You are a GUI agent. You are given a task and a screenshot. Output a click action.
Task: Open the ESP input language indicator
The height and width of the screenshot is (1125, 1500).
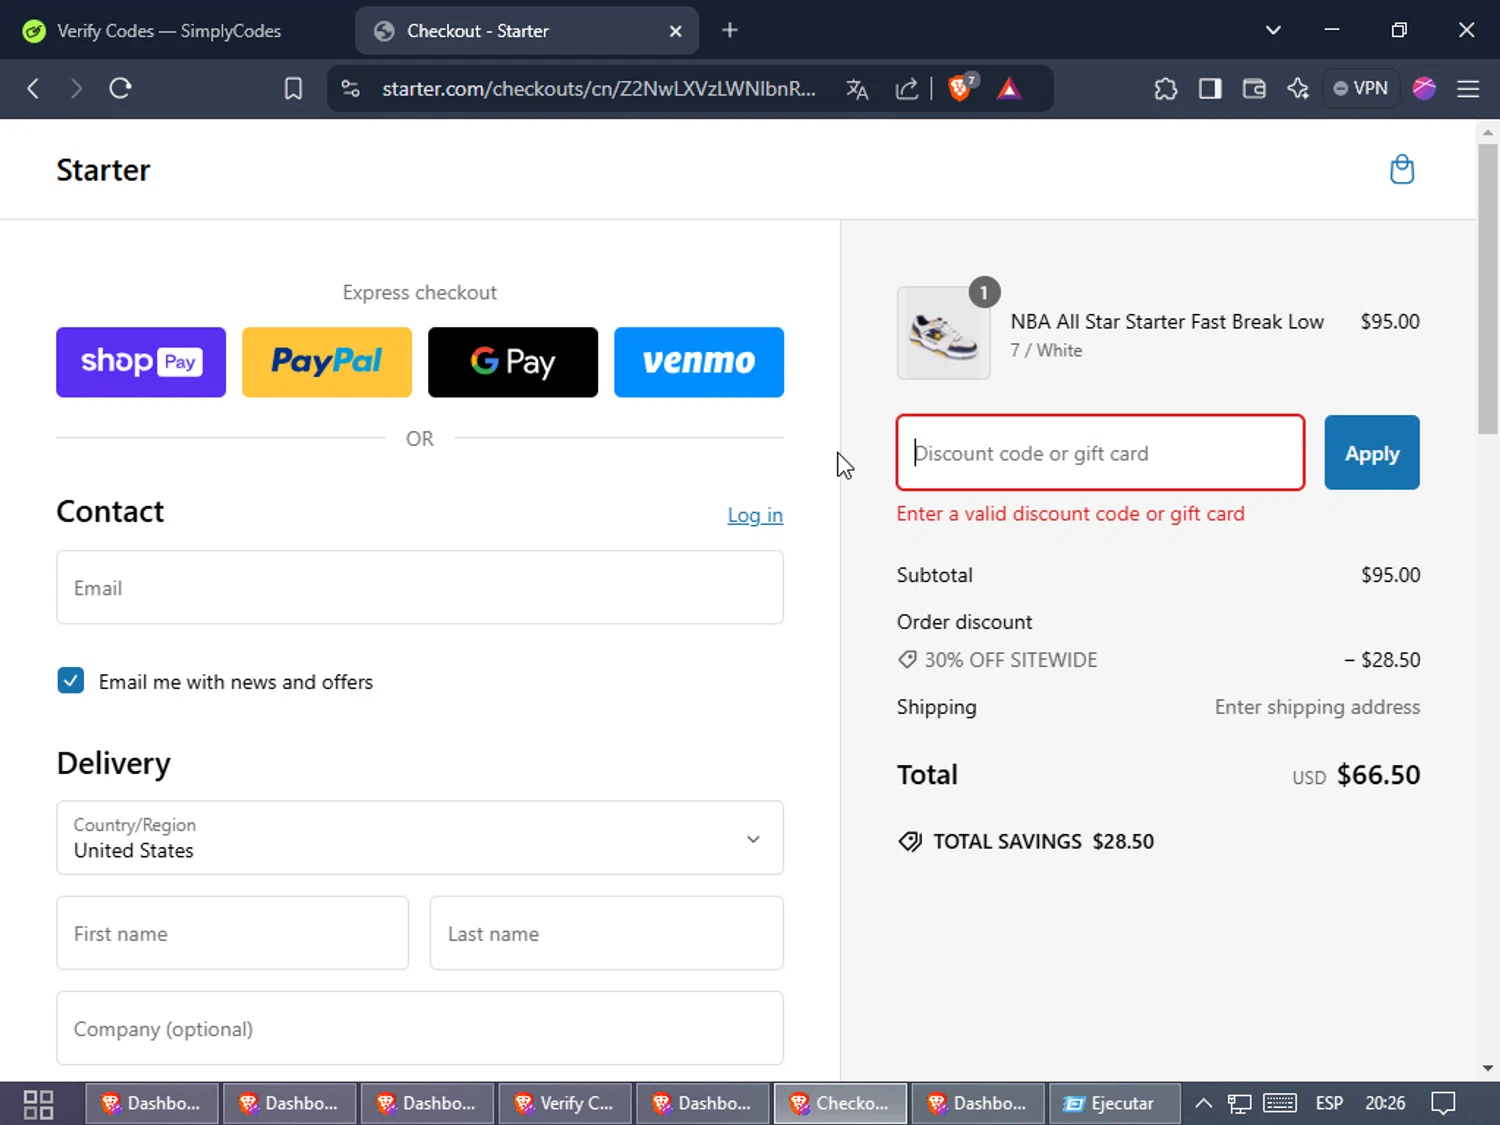1329,1104
